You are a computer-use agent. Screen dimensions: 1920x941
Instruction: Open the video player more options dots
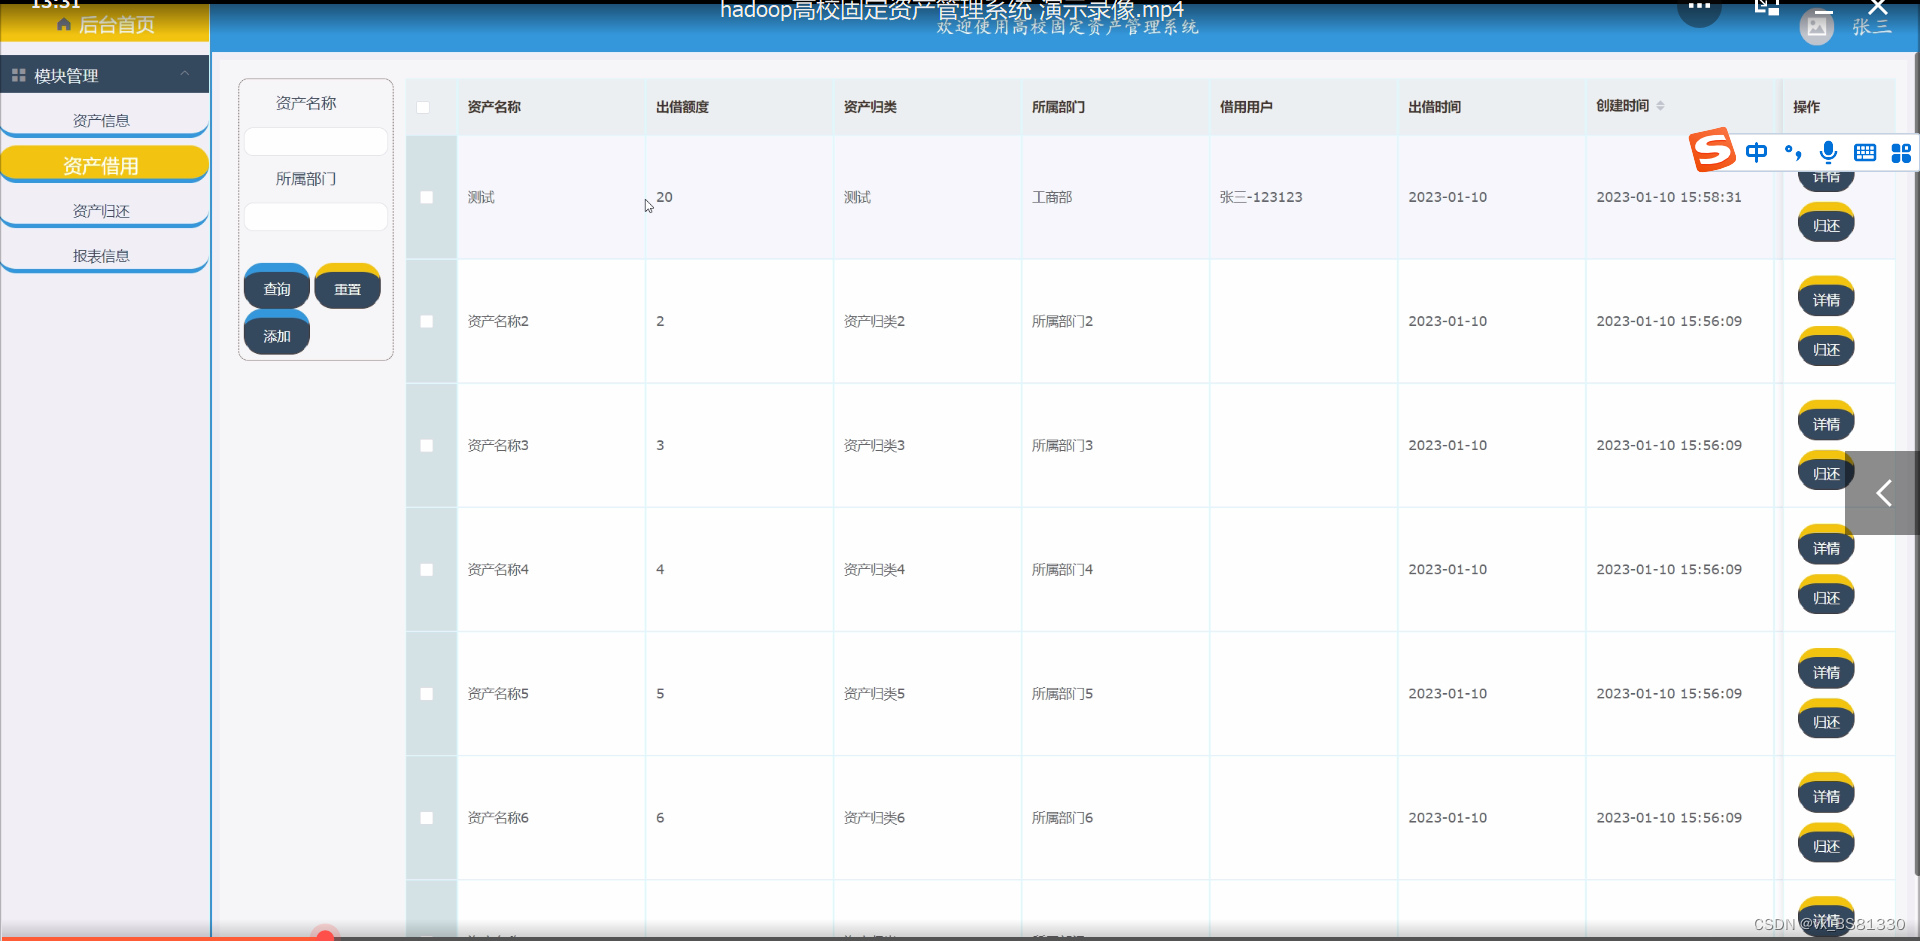coord(1699,8)
